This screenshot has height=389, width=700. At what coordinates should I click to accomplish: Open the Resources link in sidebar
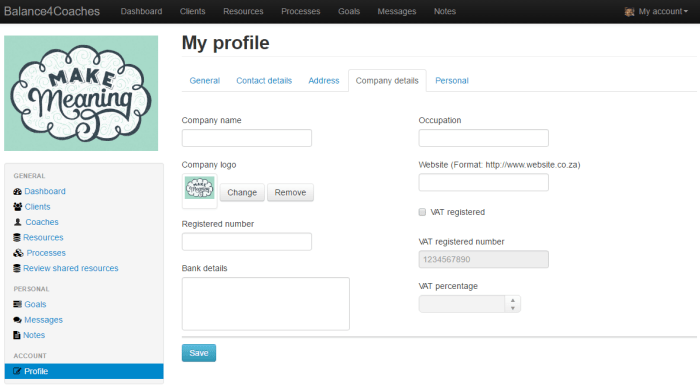pos(43,238)
